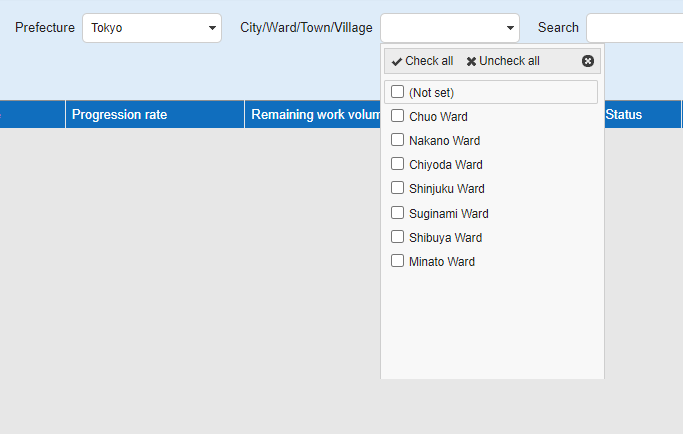Close the ward multiselect dropdown panel
The width and height of the screenshot is (683, 434).
[588, 61]
